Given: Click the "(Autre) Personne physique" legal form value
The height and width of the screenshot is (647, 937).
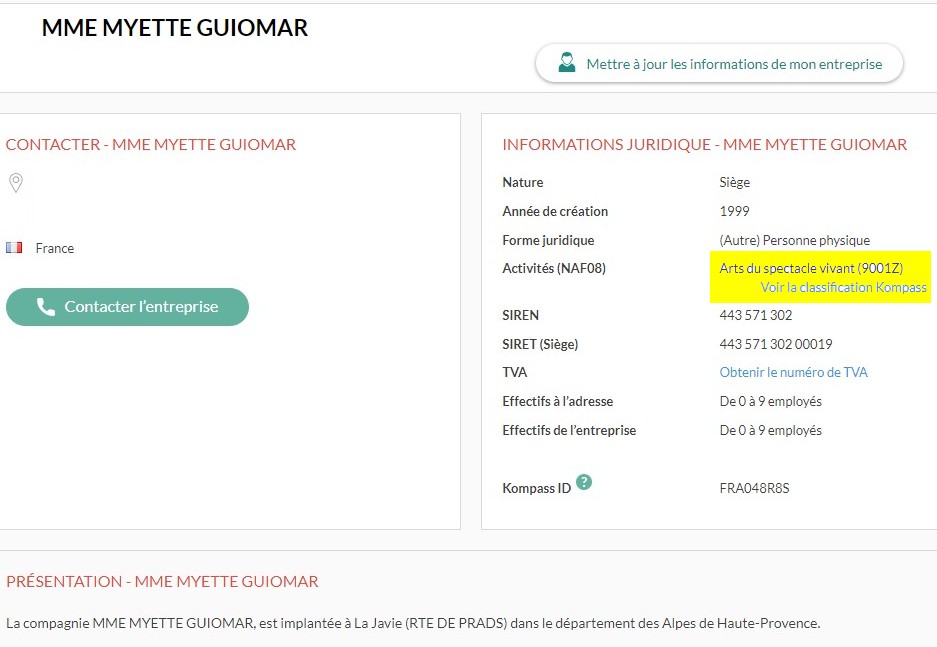Looking at the screenshot, I should click(x=794, y=241).
